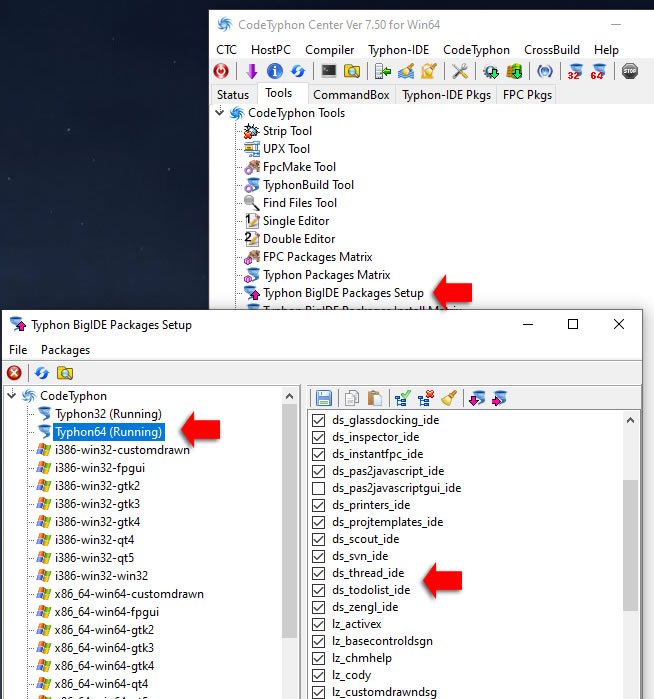The image size is (654, 699).
Task: Select Strip Tool in tools tree
Action: click(288, 131)
